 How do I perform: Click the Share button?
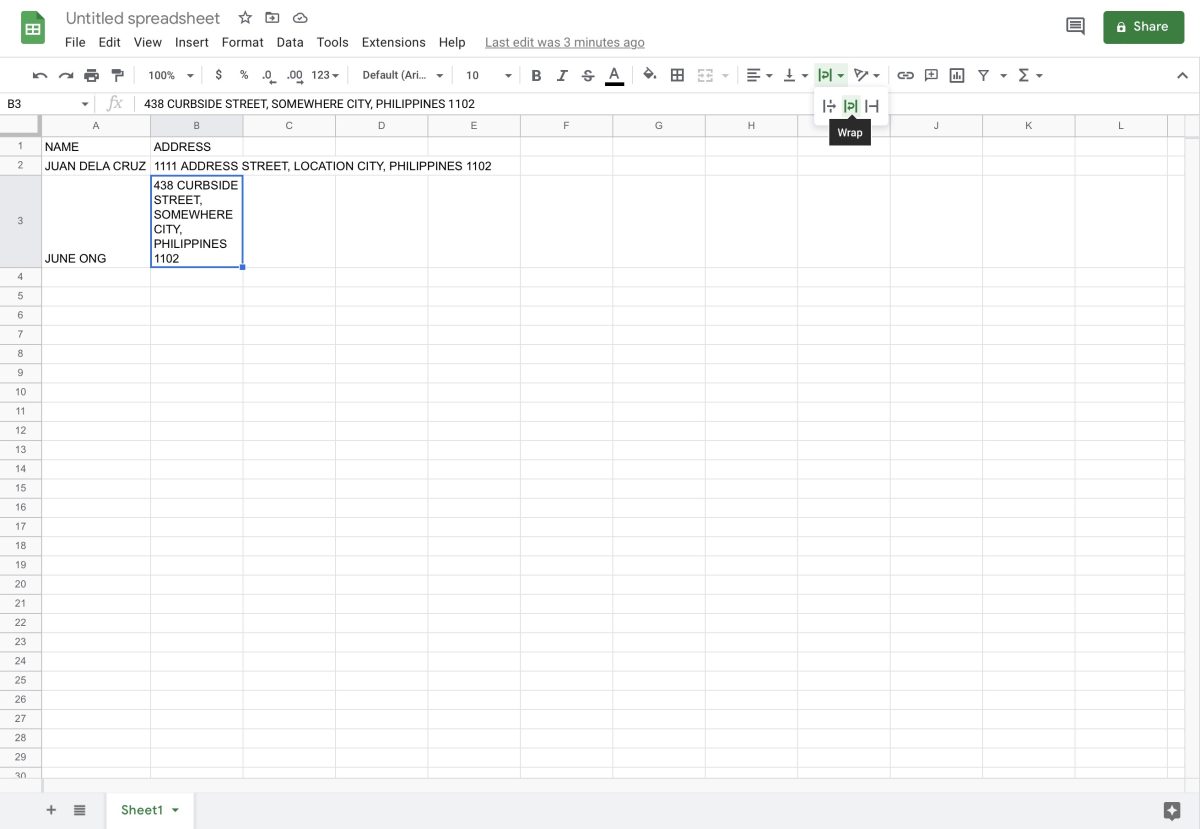click(1143, 27)
